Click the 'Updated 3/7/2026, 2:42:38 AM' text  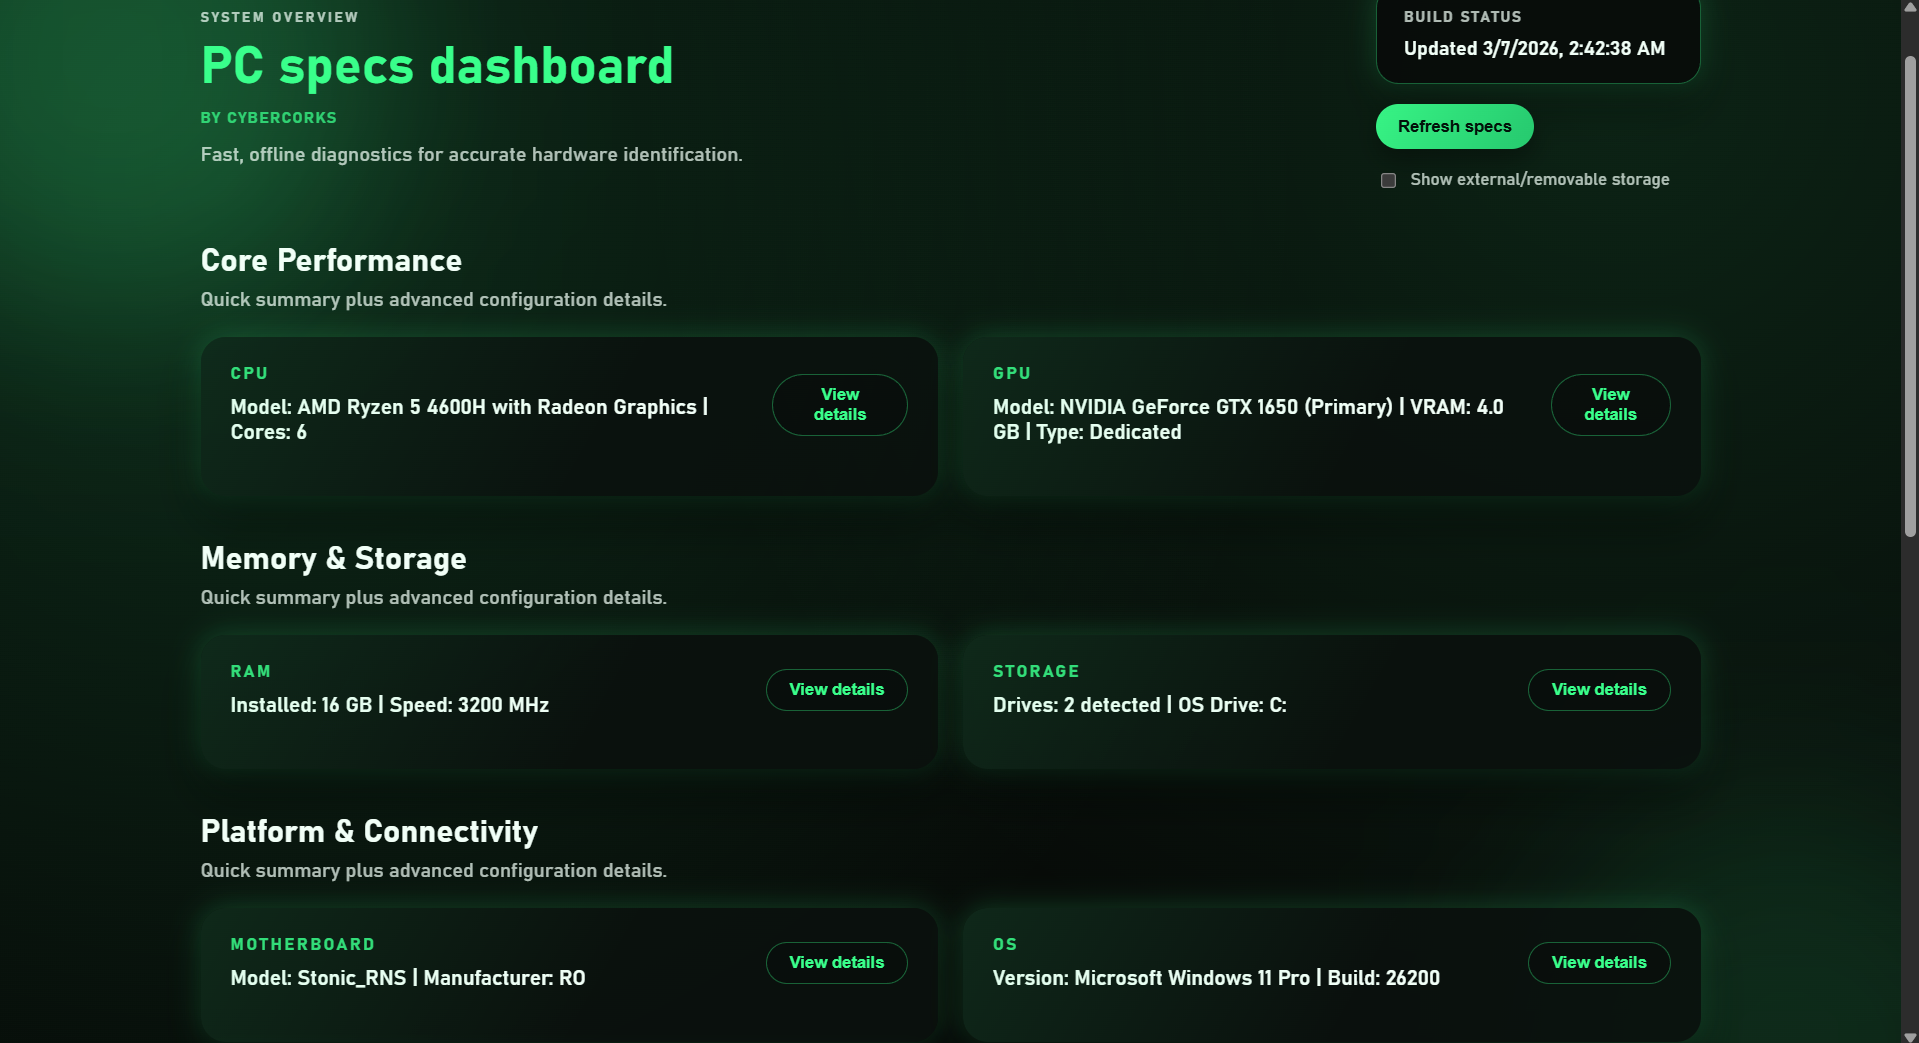1534,49
